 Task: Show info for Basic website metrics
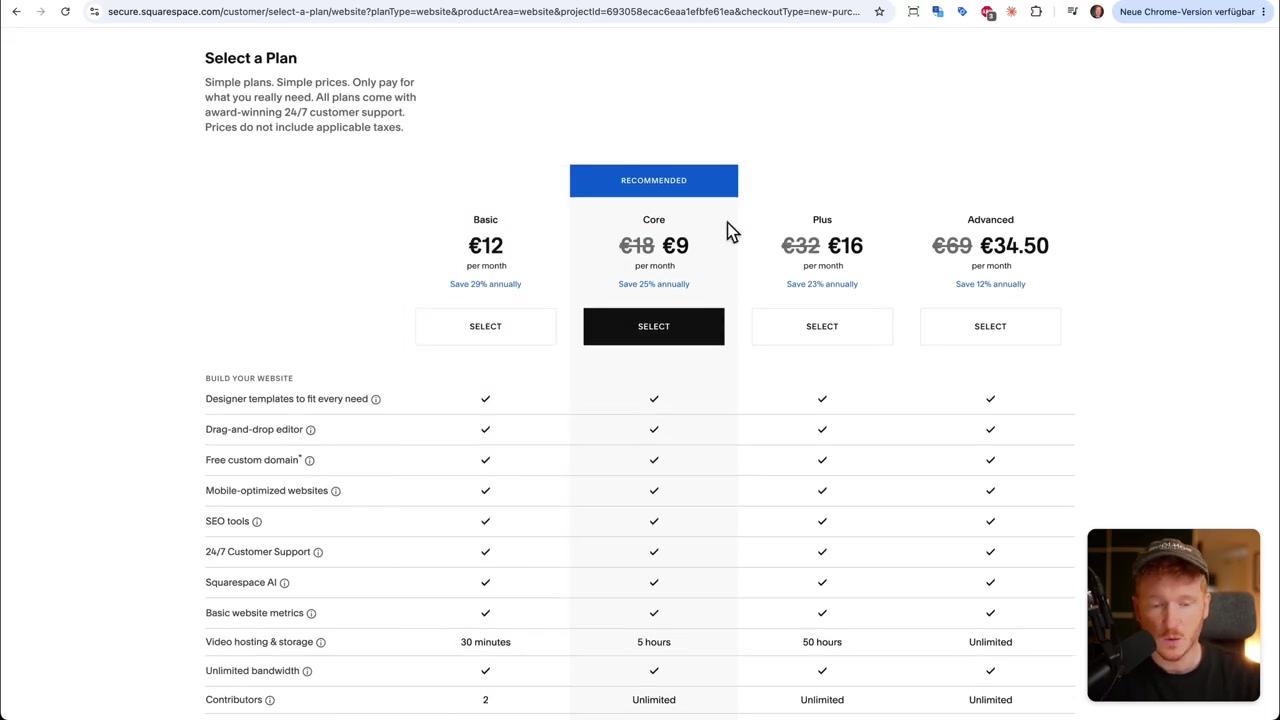coord(311,613)
